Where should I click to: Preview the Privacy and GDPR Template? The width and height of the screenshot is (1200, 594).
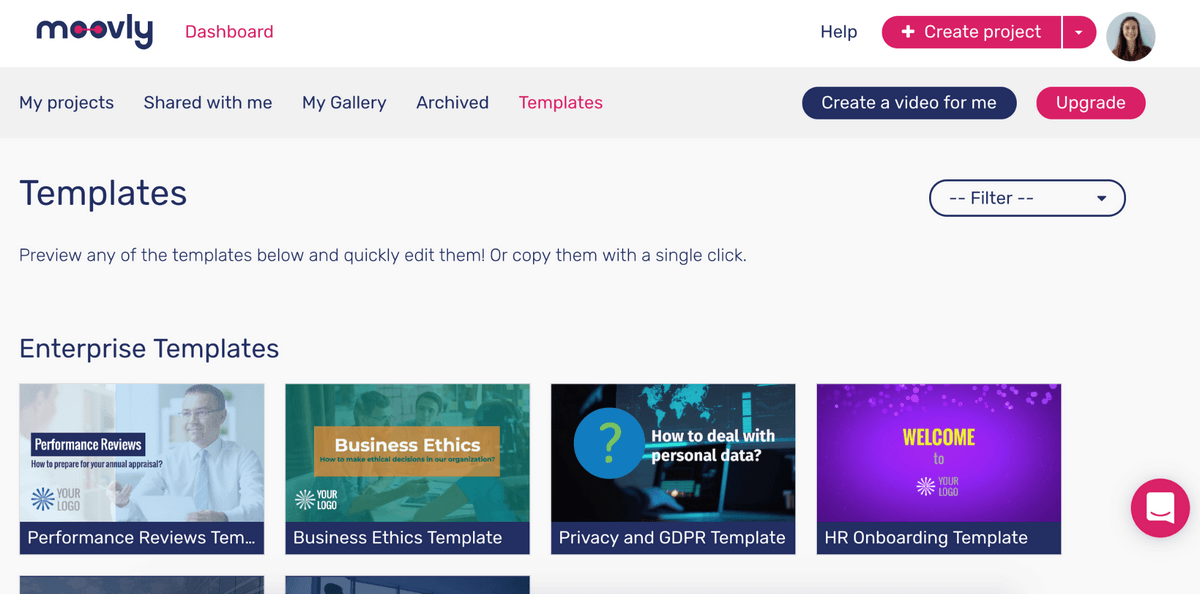tap(673, 469)
